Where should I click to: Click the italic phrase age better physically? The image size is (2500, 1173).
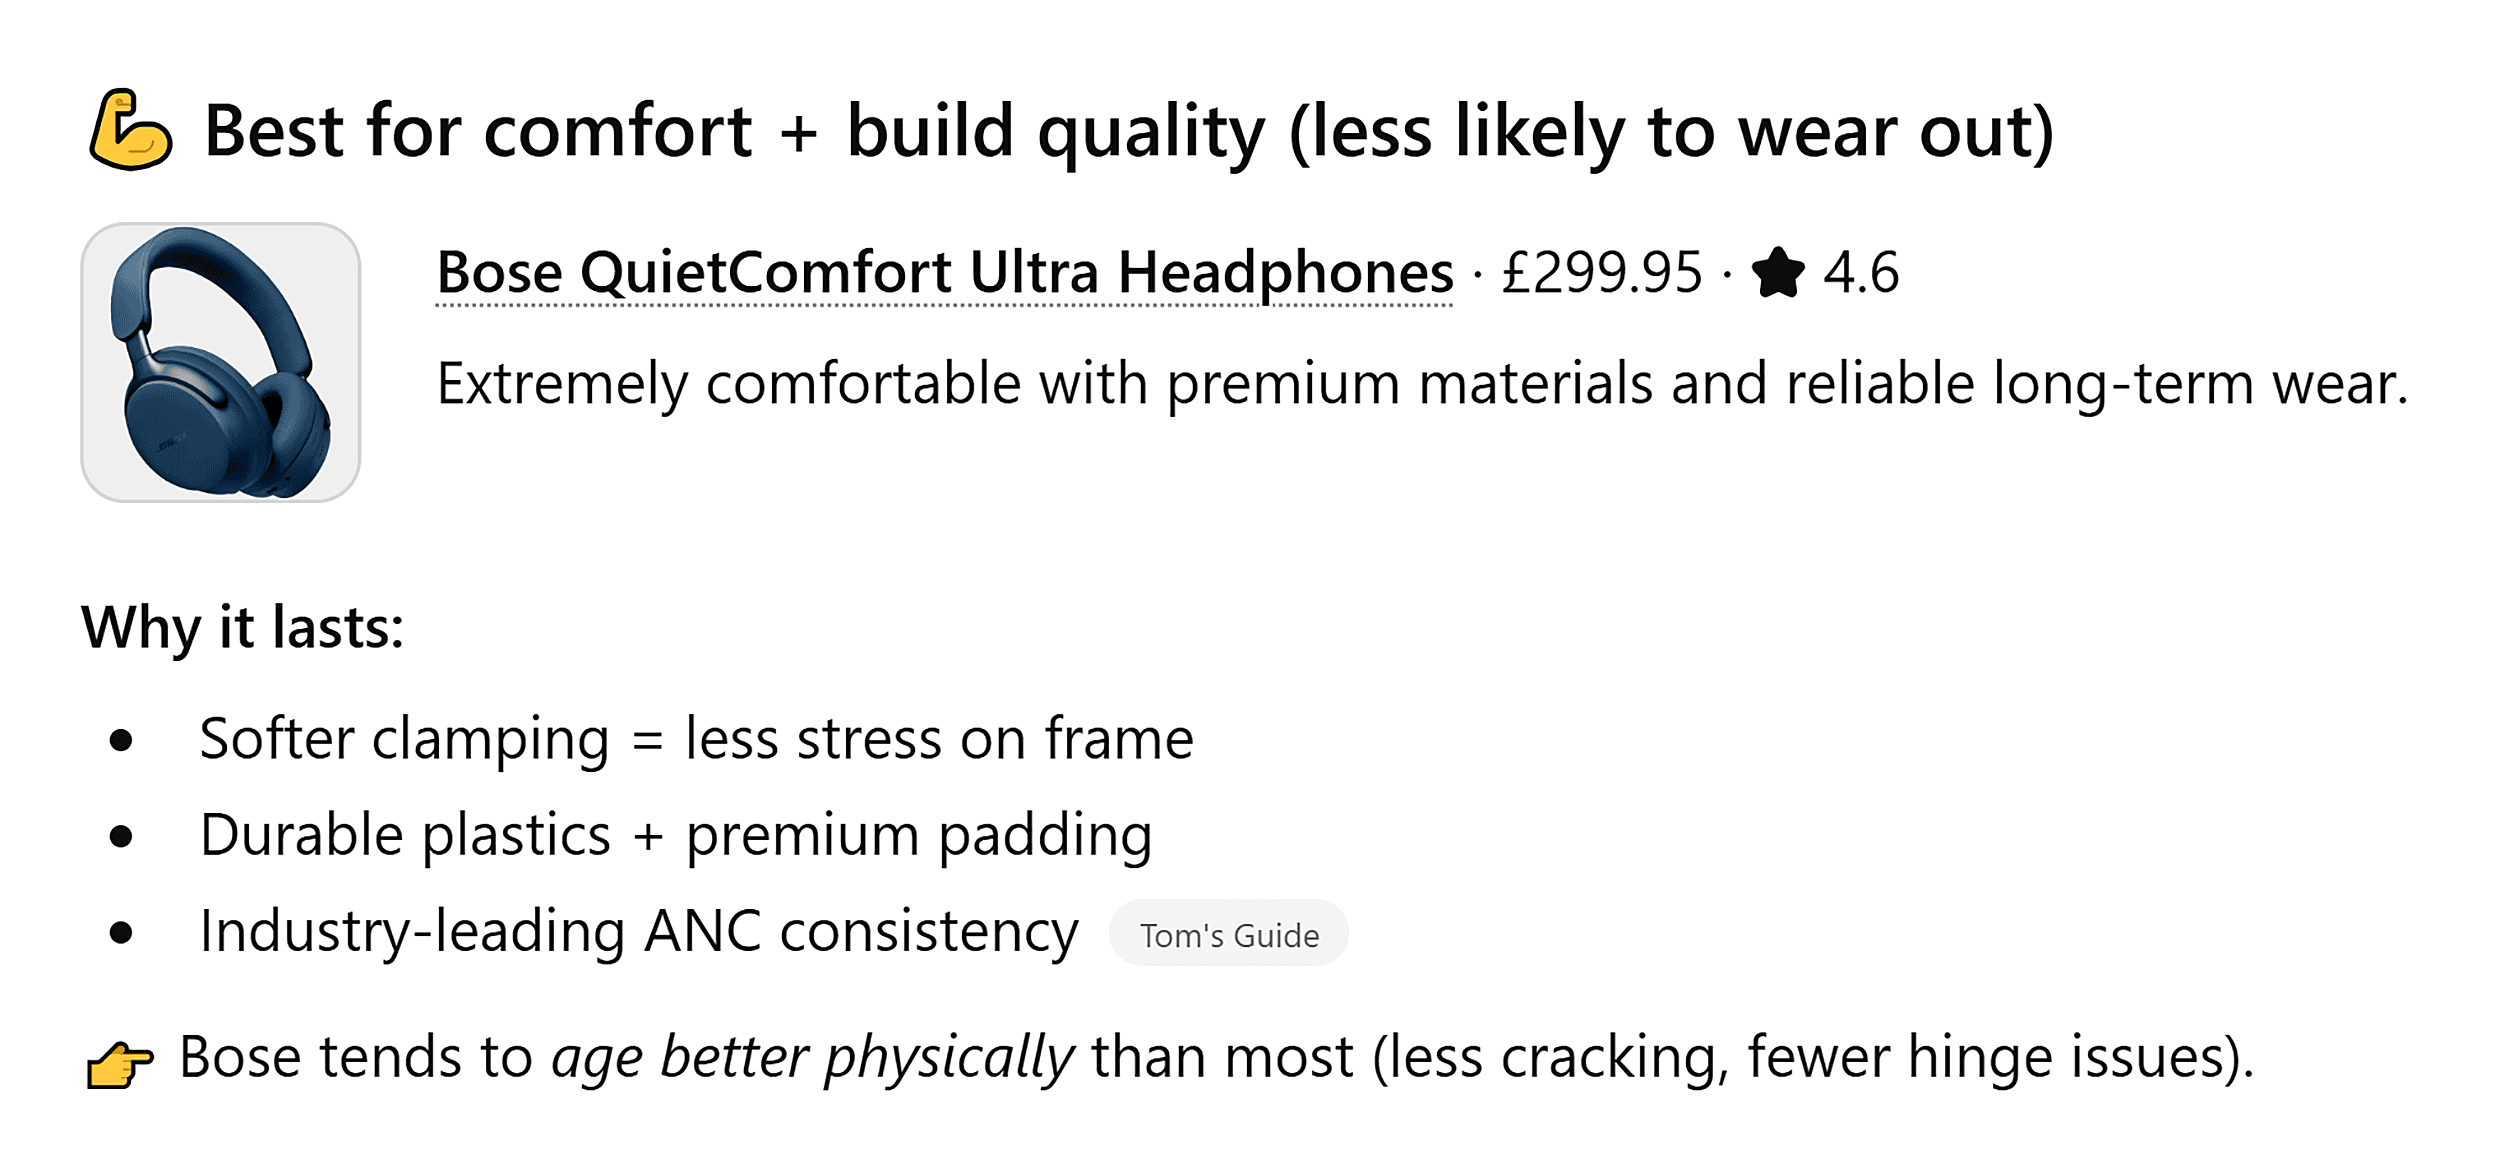pyautogui.click(x=813, y=1058)
